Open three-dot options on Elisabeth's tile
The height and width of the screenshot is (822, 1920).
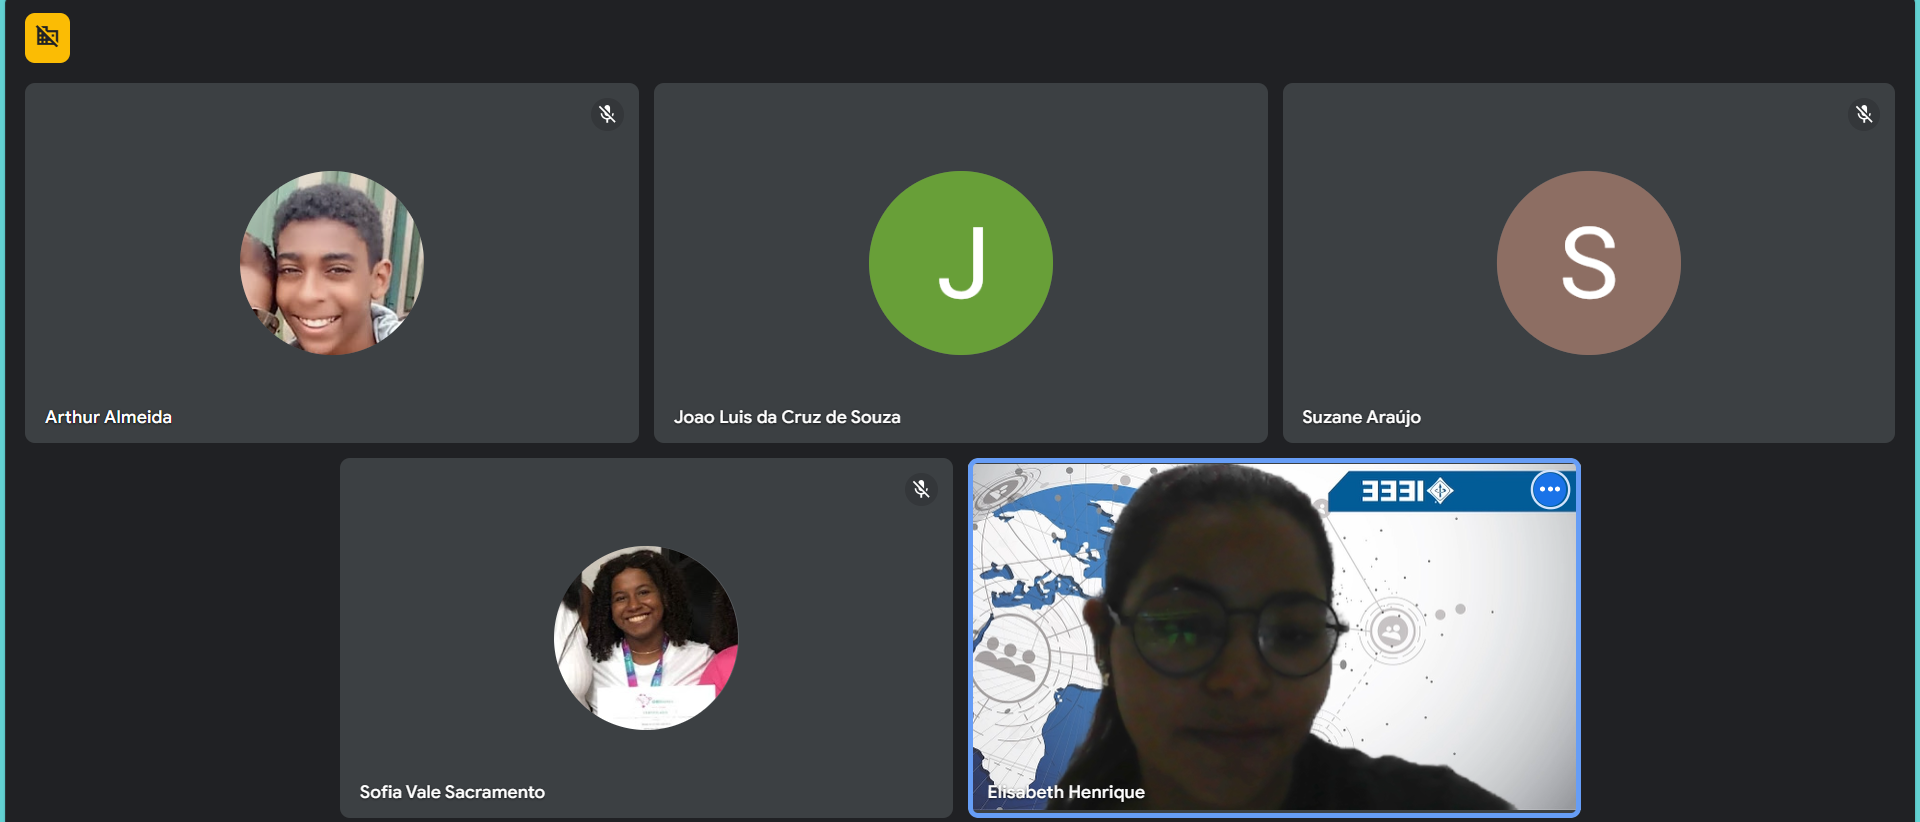[x=1550, y=490]
